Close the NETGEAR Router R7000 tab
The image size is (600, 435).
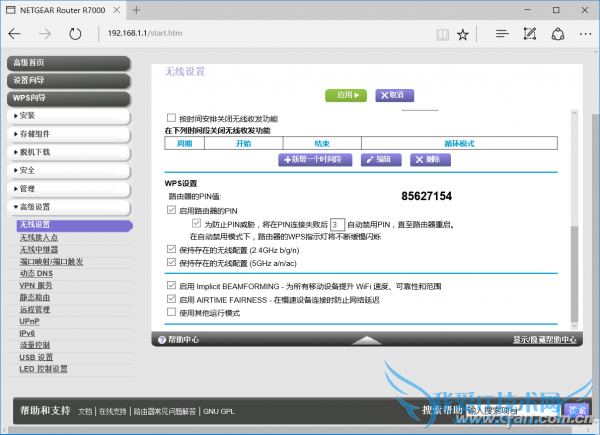pyautogui.click(x=117, y=10)
